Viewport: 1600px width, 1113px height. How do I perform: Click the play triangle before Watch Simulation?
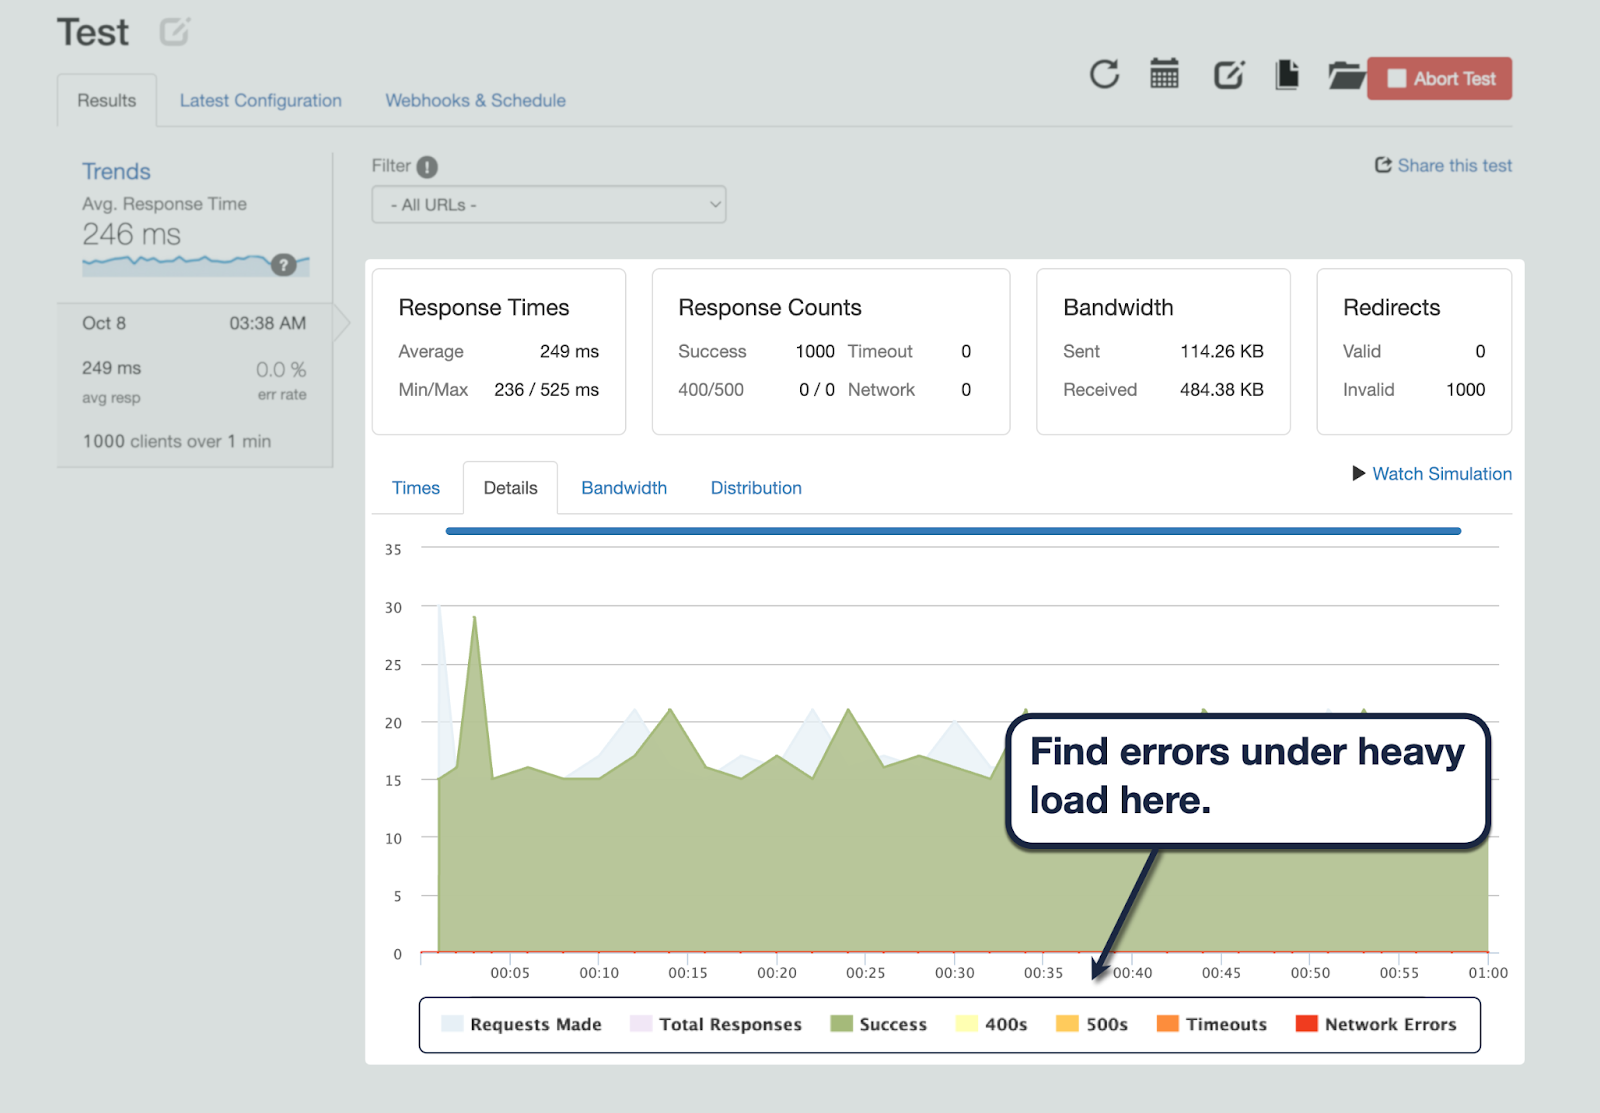pos(1358,473)
